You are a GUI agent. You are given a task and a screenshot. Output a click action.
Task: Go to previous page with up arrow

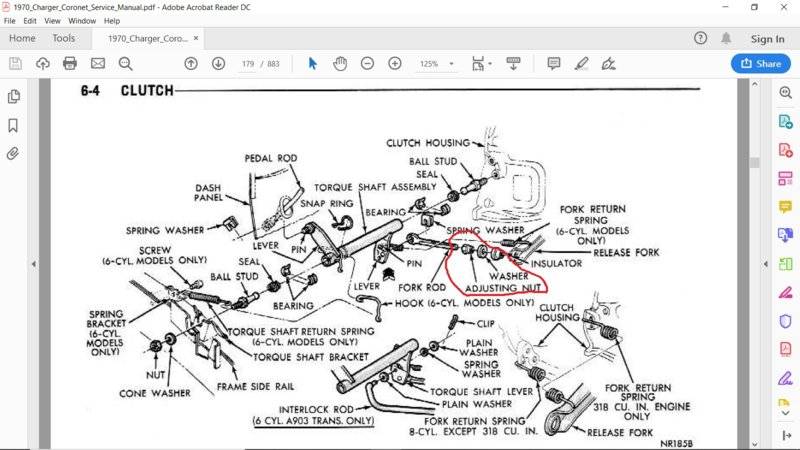pyautogui.click(x=191, y=63)
